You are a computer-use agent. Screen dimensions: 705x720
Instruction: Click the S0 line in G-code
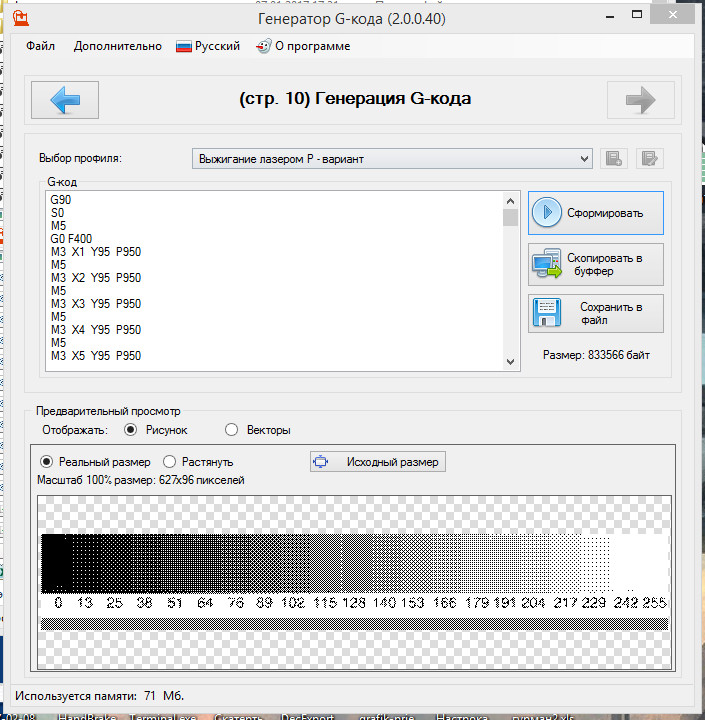[57, 213]
